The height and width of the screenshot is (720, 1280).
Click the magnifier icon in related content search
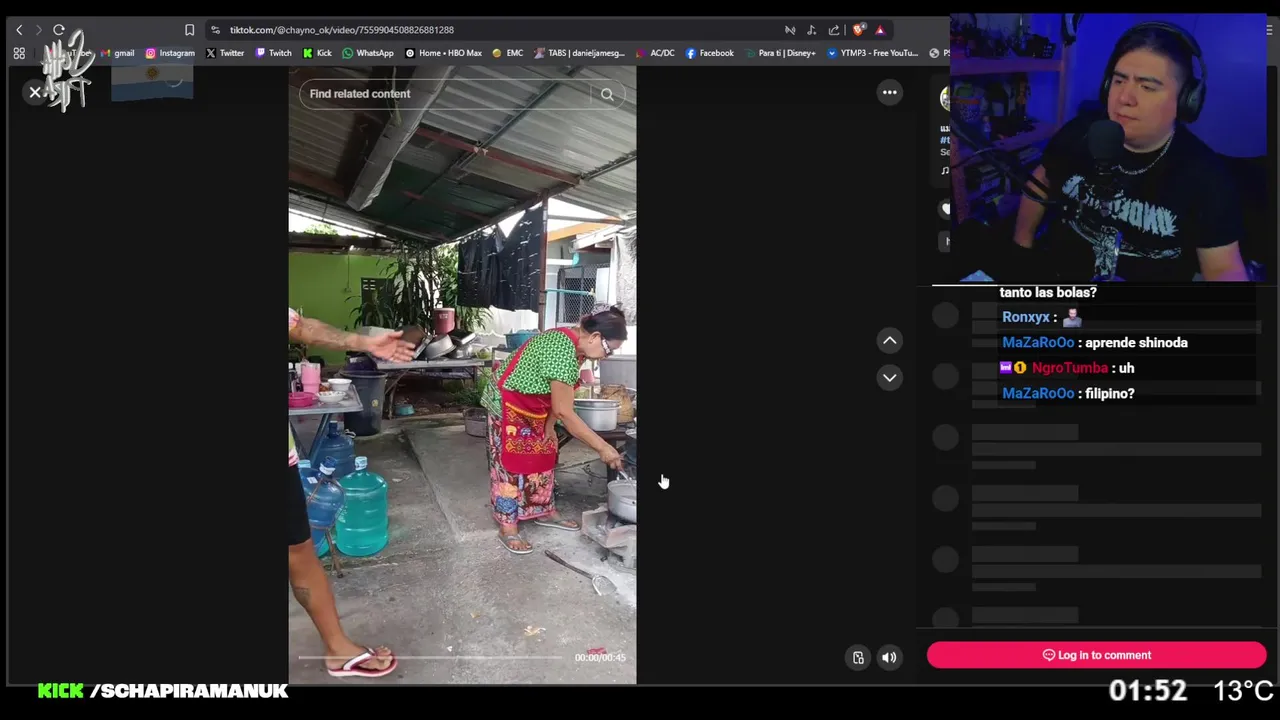coord(607,94)
